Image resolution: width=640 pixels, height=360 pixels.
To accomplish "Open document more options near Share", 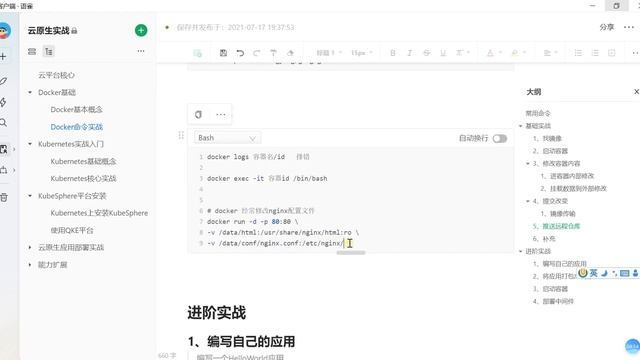I will [629, 27].
